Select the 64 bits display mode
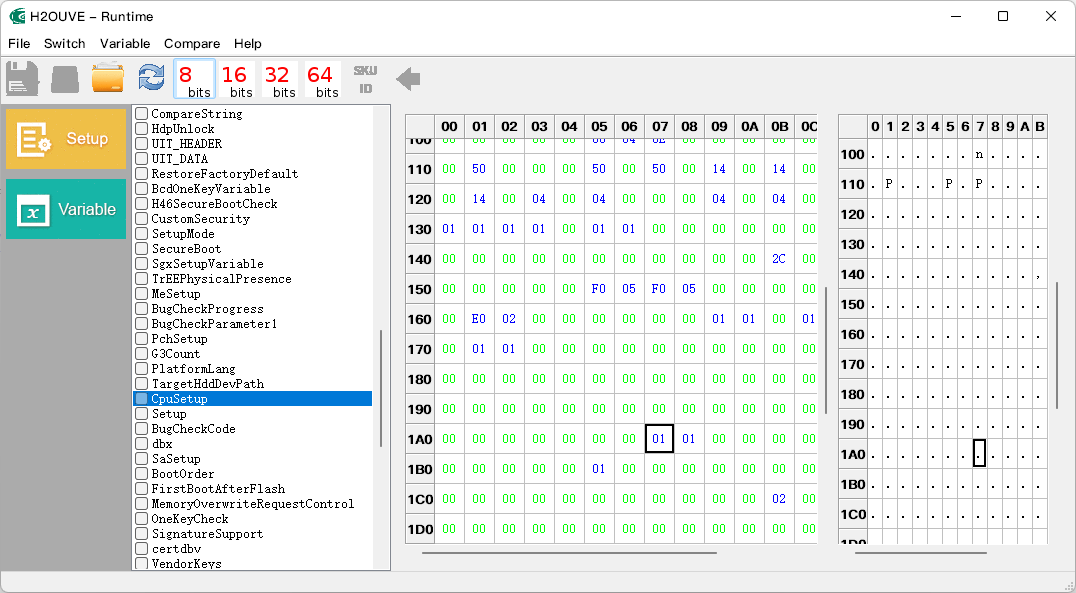This screenshot has width=1076, height=593. coord(323,80)
